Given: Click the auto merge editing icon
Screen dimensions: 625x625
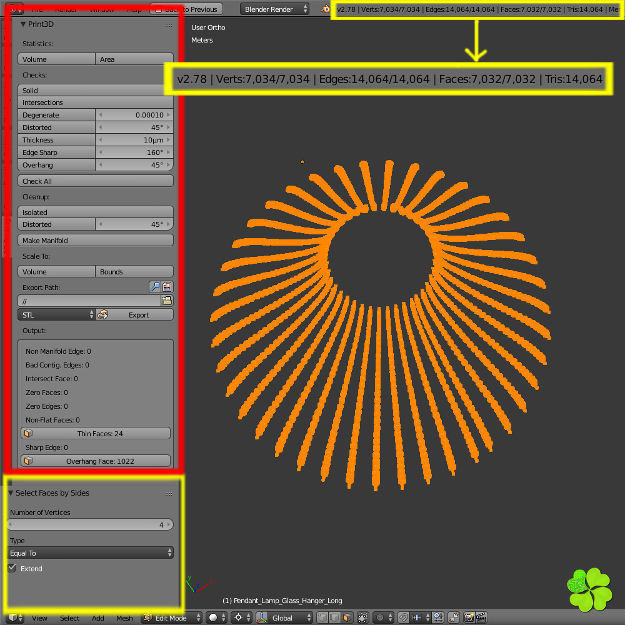Looking at the screenshot, I should point(454,617).
